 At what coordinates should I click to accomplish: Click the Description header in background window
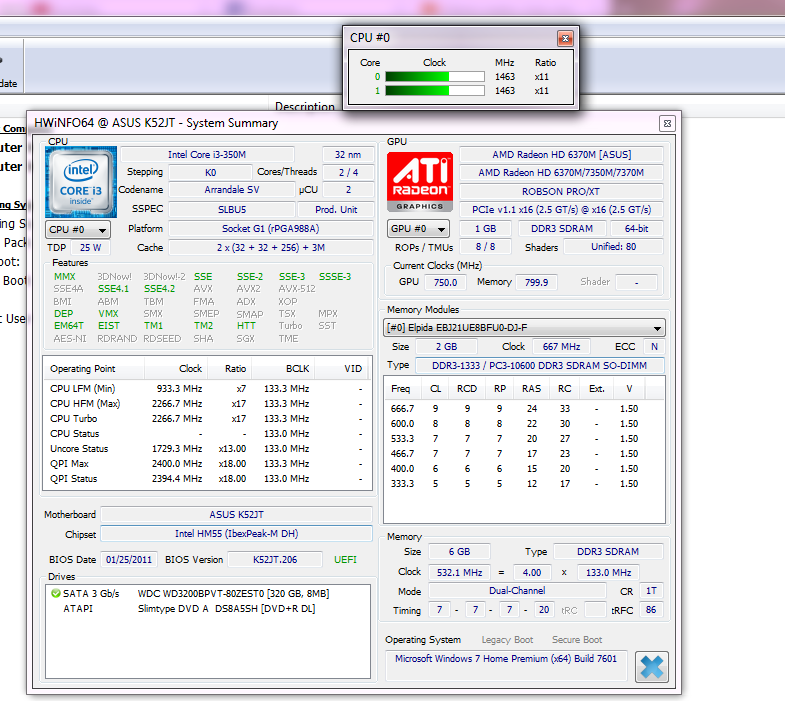point(304,106)
